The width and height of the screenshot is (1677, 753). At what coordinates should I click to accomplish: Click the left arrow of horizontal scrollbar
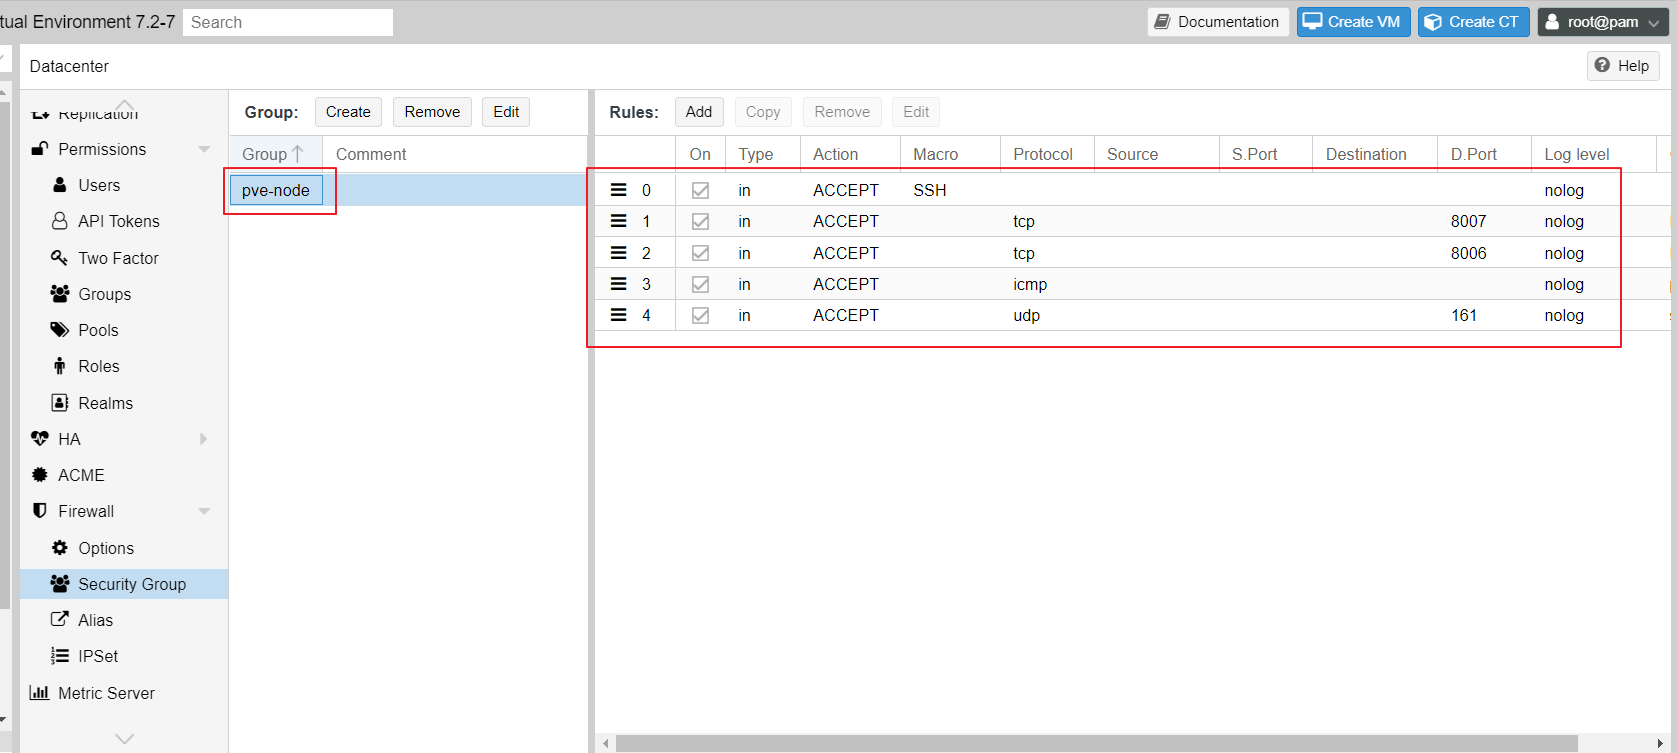tap(605, 744)
